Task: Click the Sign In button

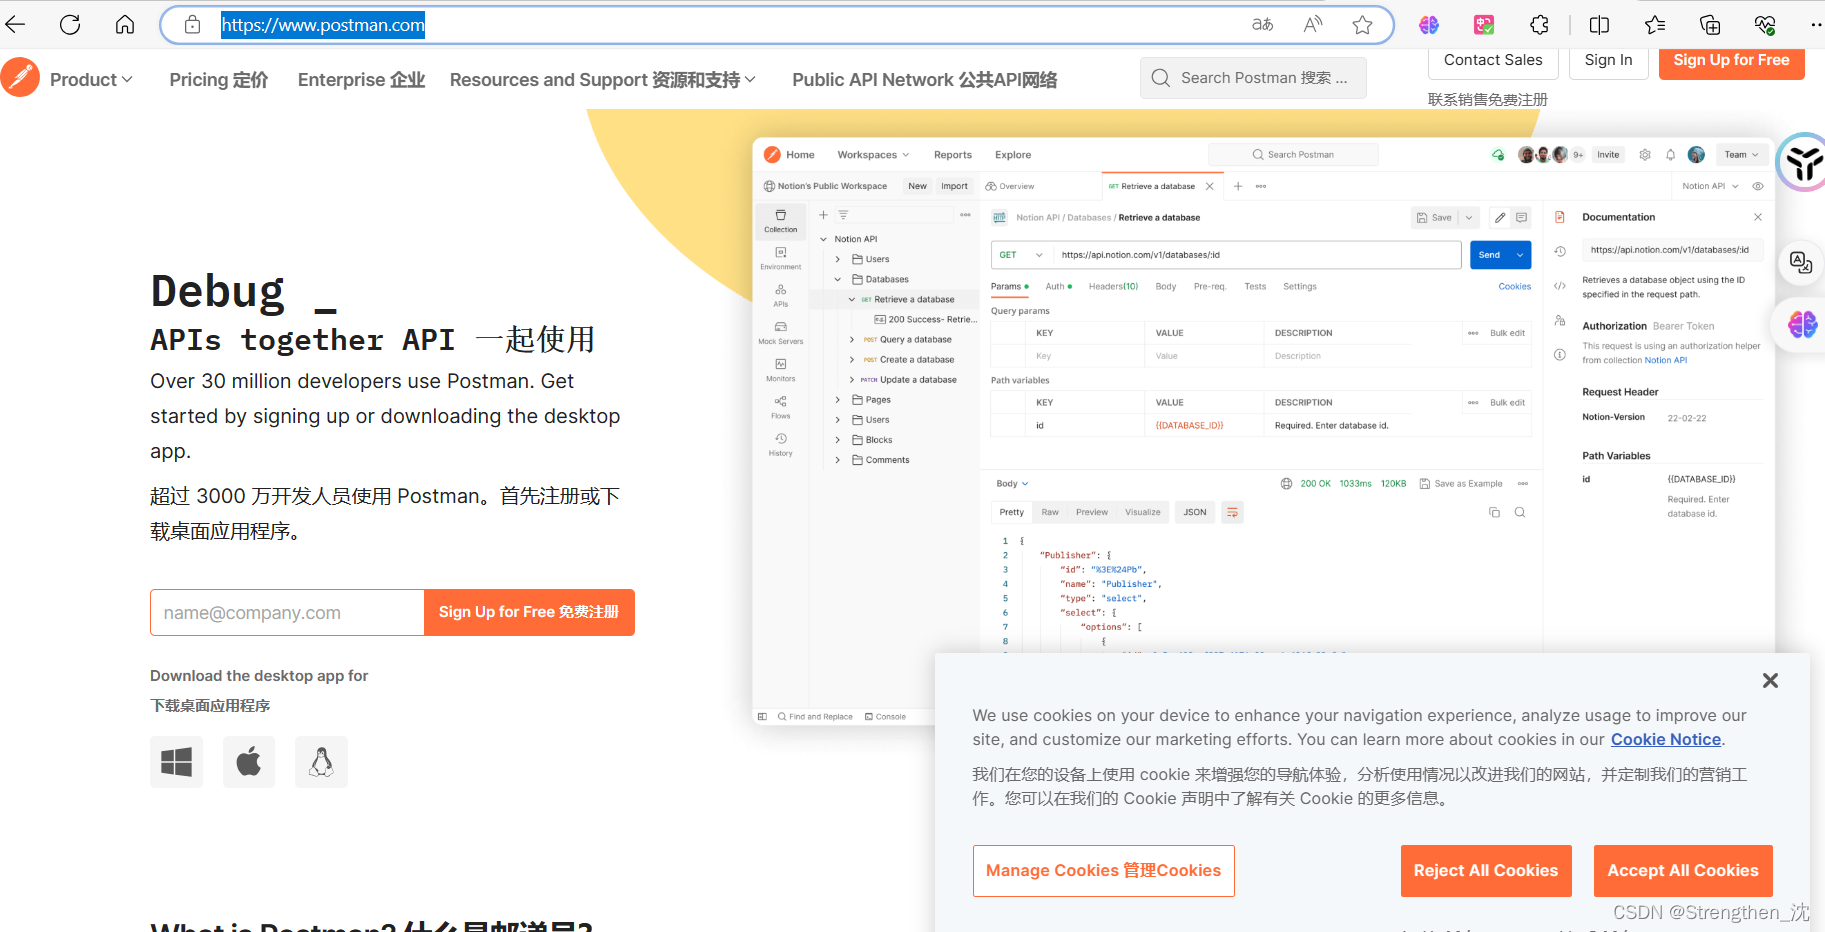Action: (1608, 61)
